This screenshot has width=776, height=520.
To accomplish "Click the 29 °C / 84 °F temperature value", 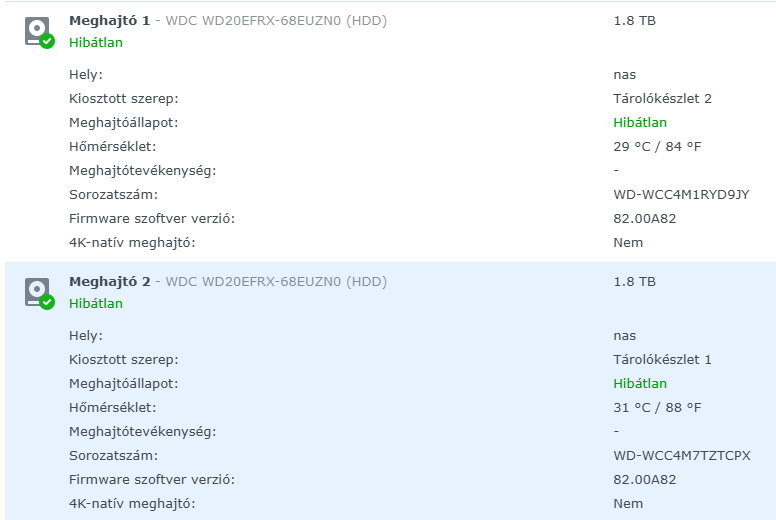I will [x=657, y=146].
